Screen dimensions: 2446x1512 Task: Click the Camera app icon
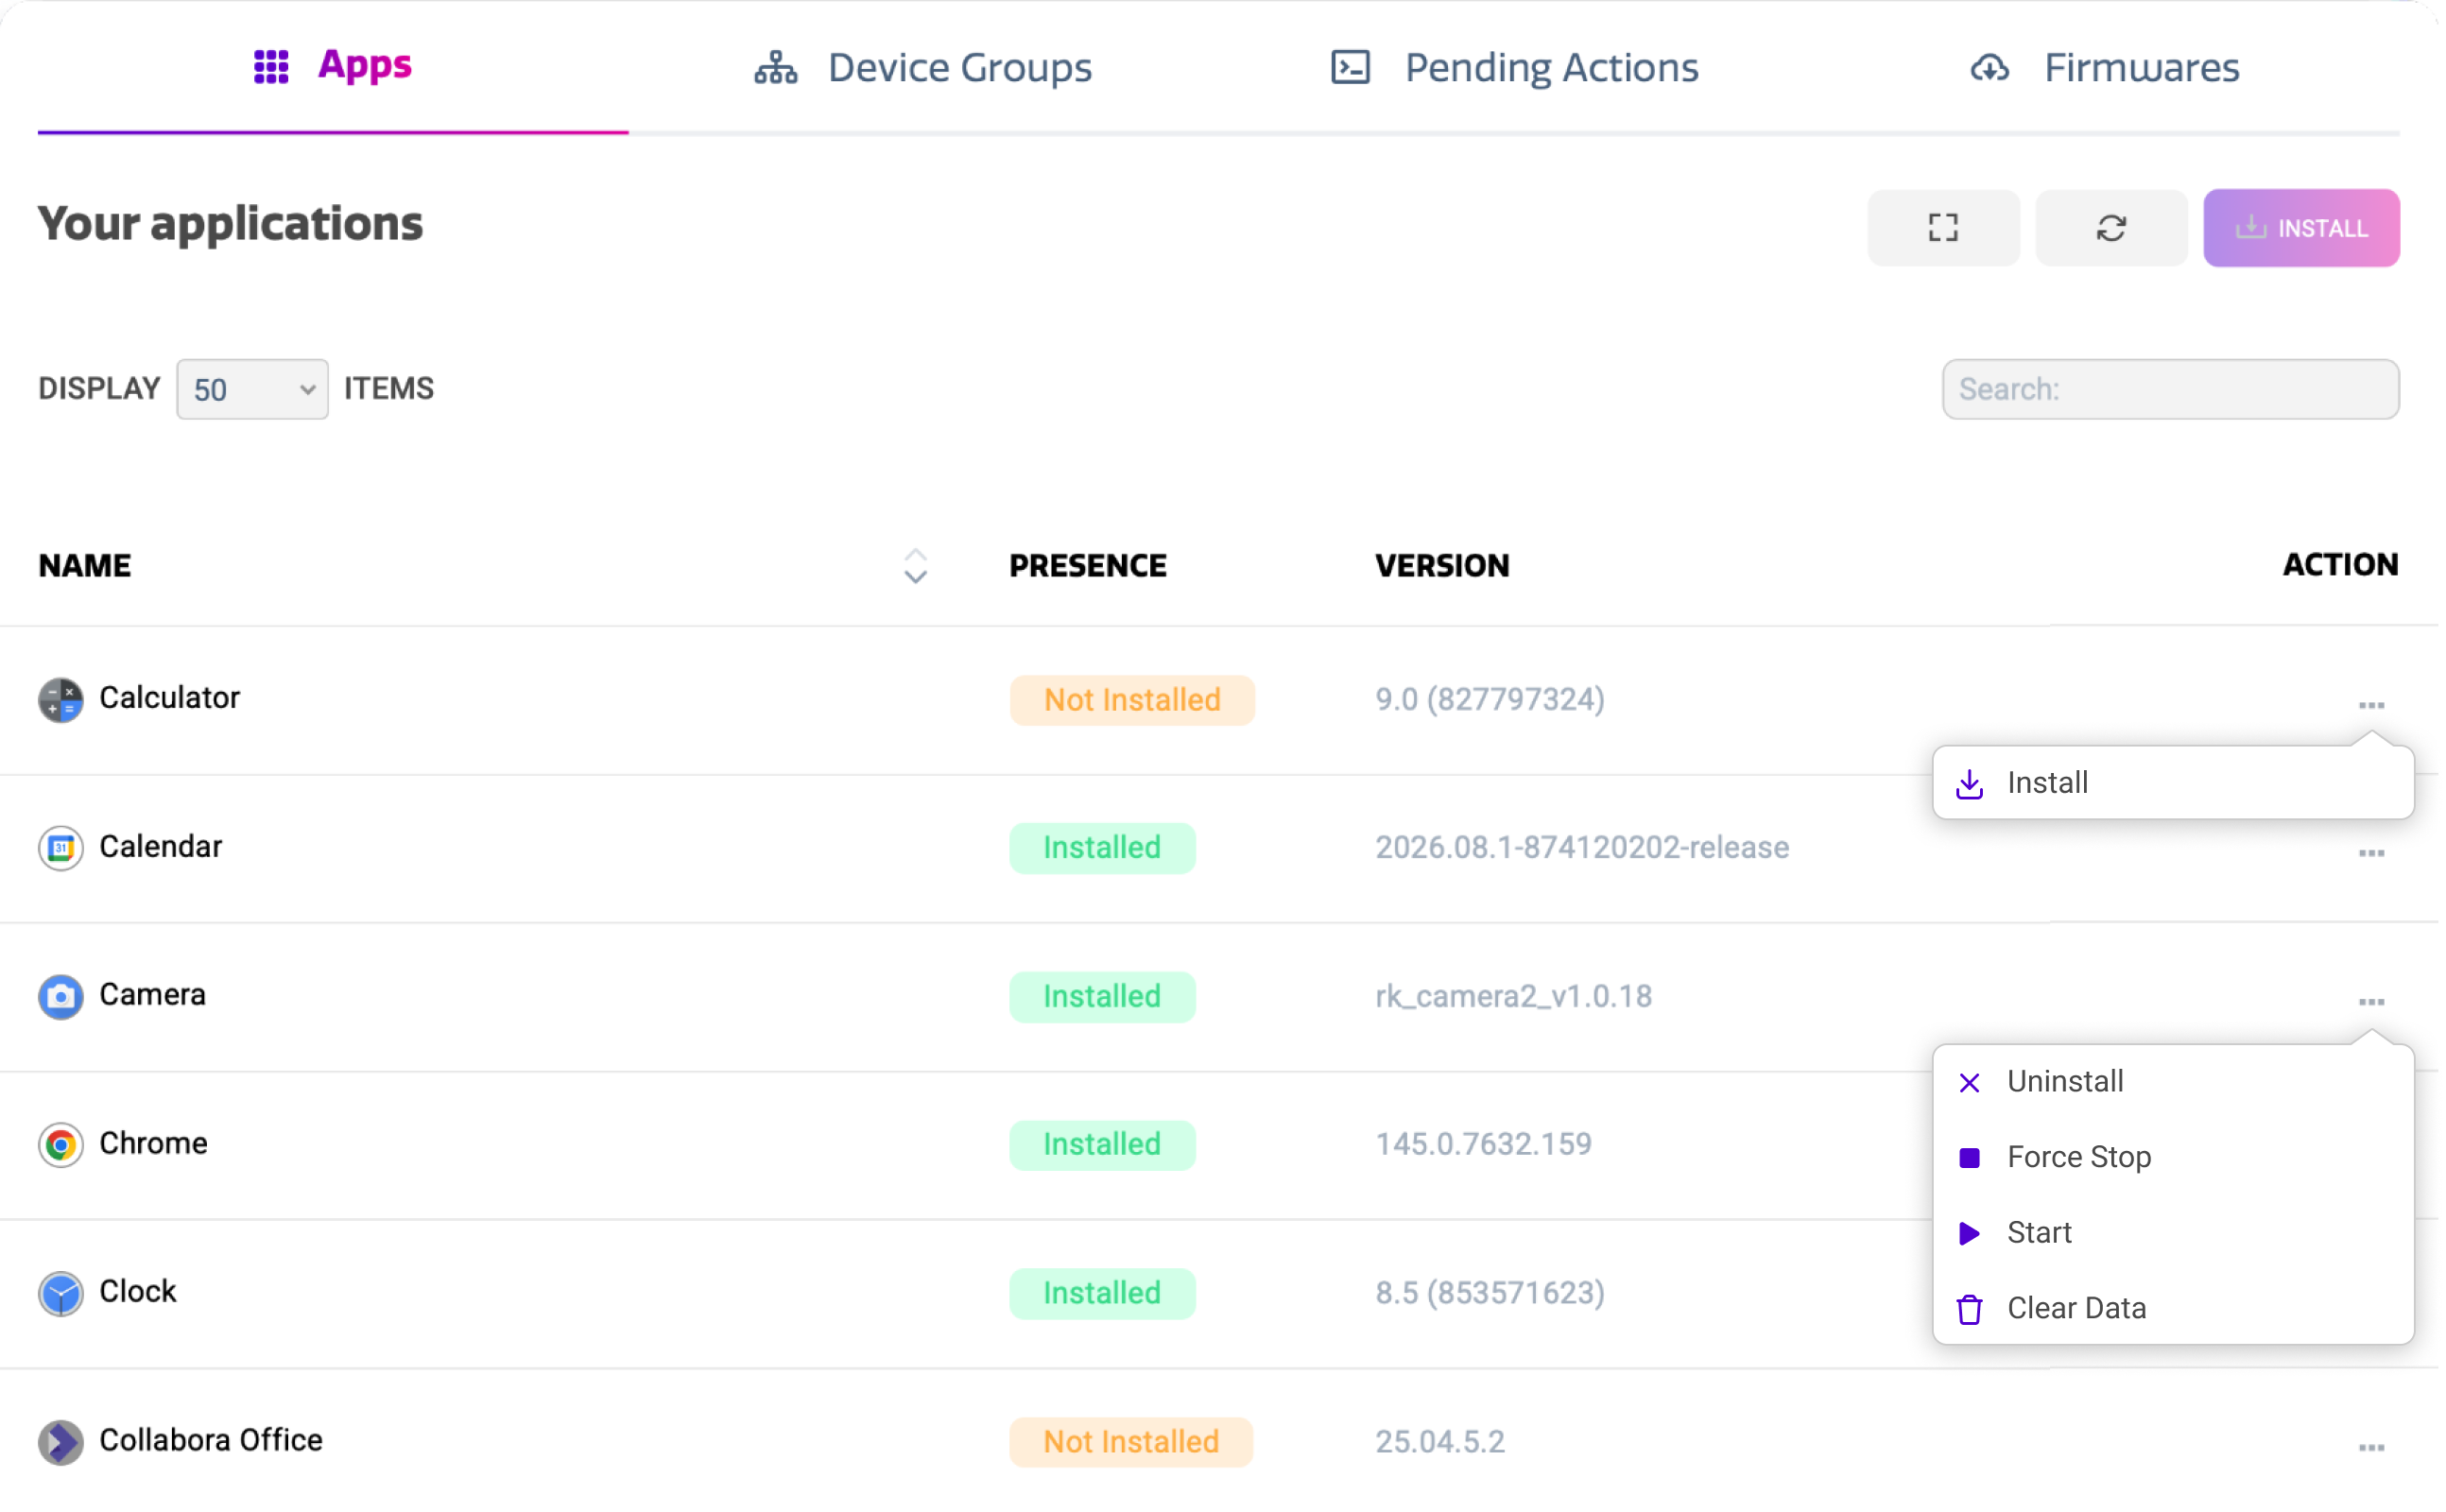point(61,997)
